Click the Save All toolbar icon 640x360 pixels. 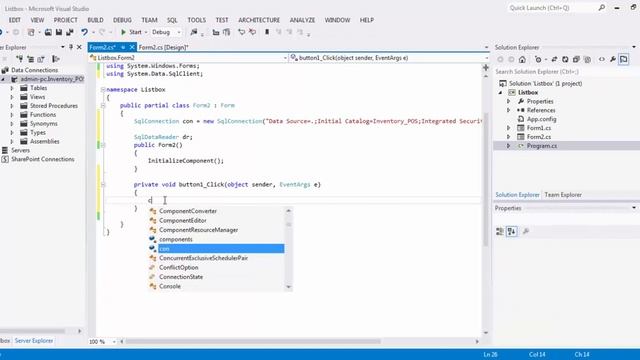(x=70, y=32)
